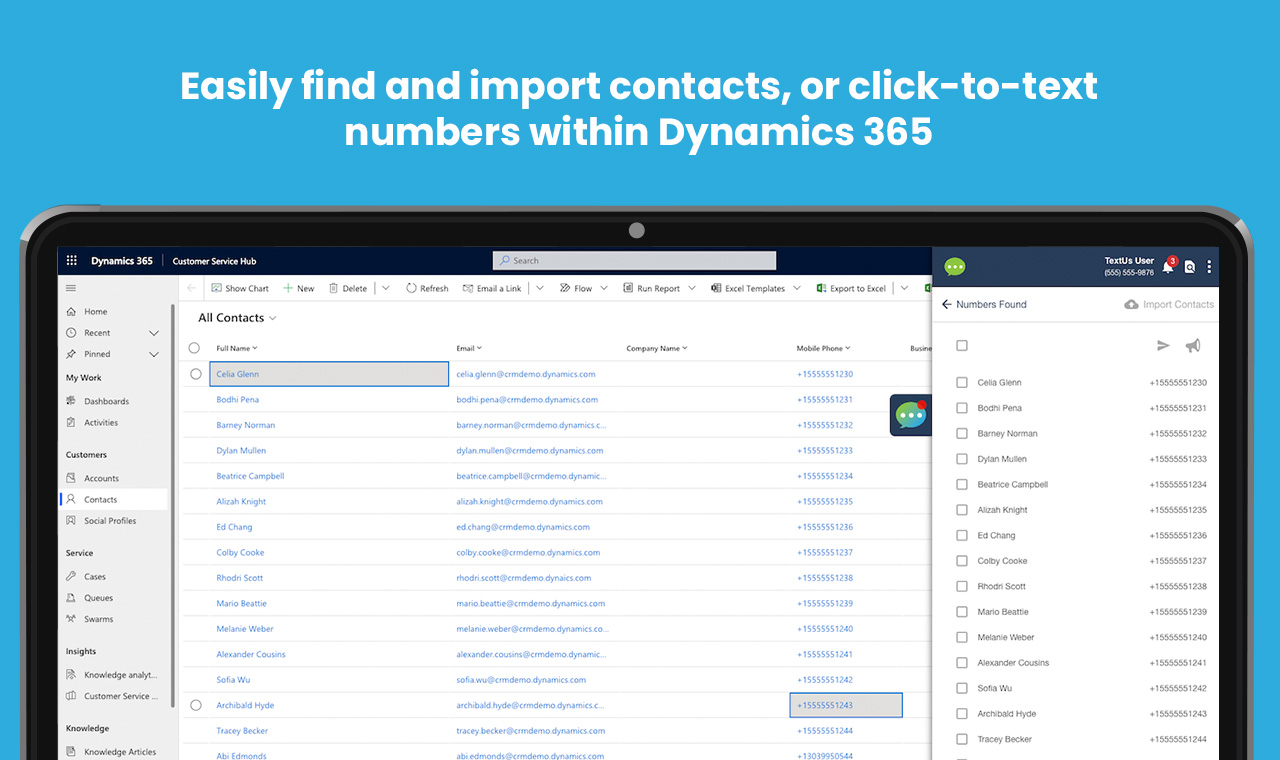Viewport: 1280px width, 760px height.
Task: Click grid phone number +15555551237
Action: 825,552
